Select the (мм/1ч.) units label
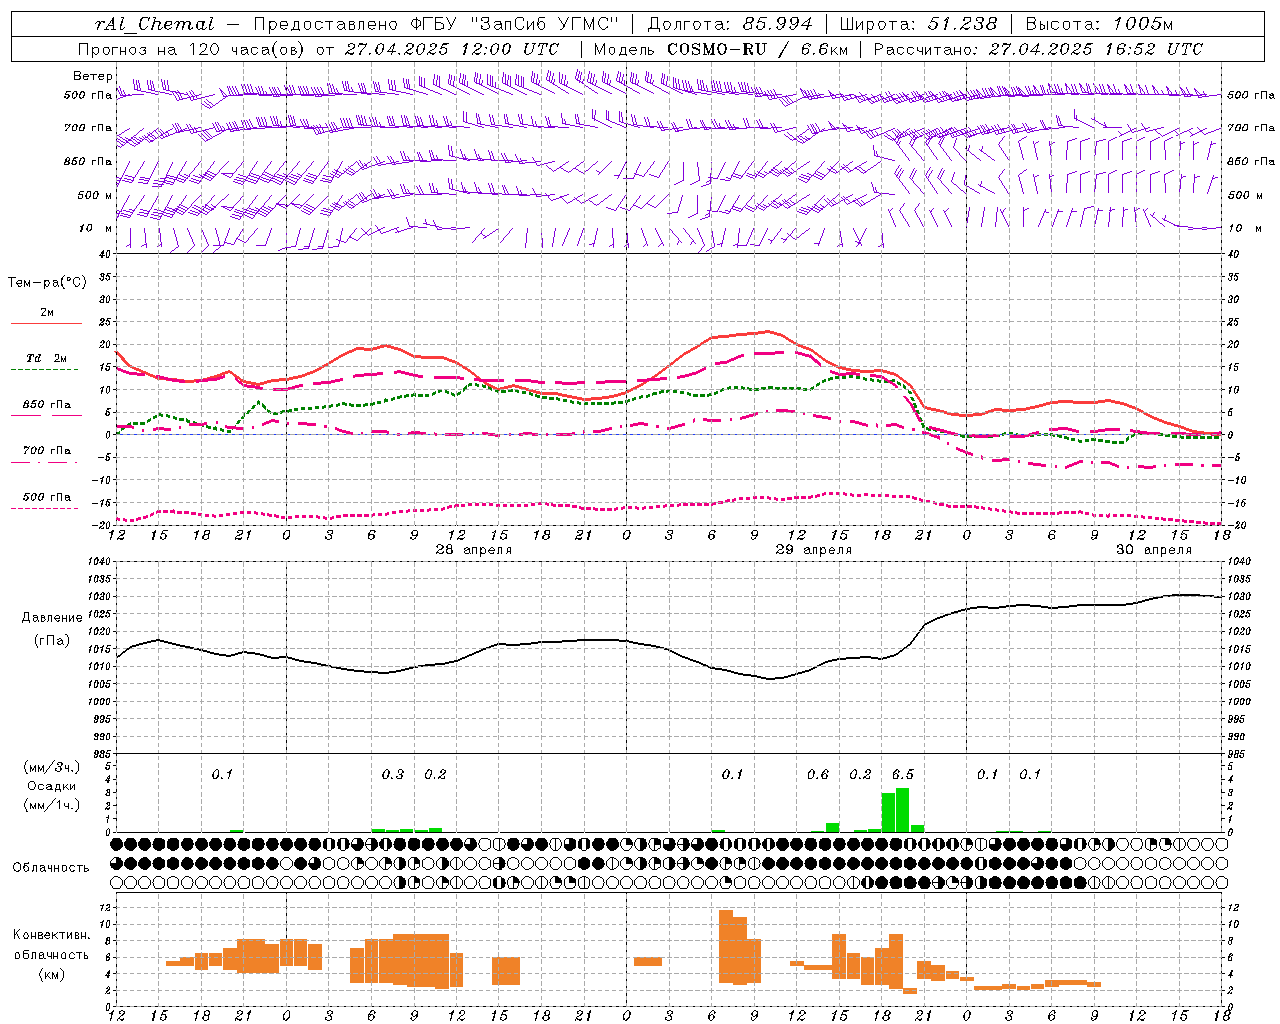The width and height of the screenshot is (1280, 1024). click(51, 805)
